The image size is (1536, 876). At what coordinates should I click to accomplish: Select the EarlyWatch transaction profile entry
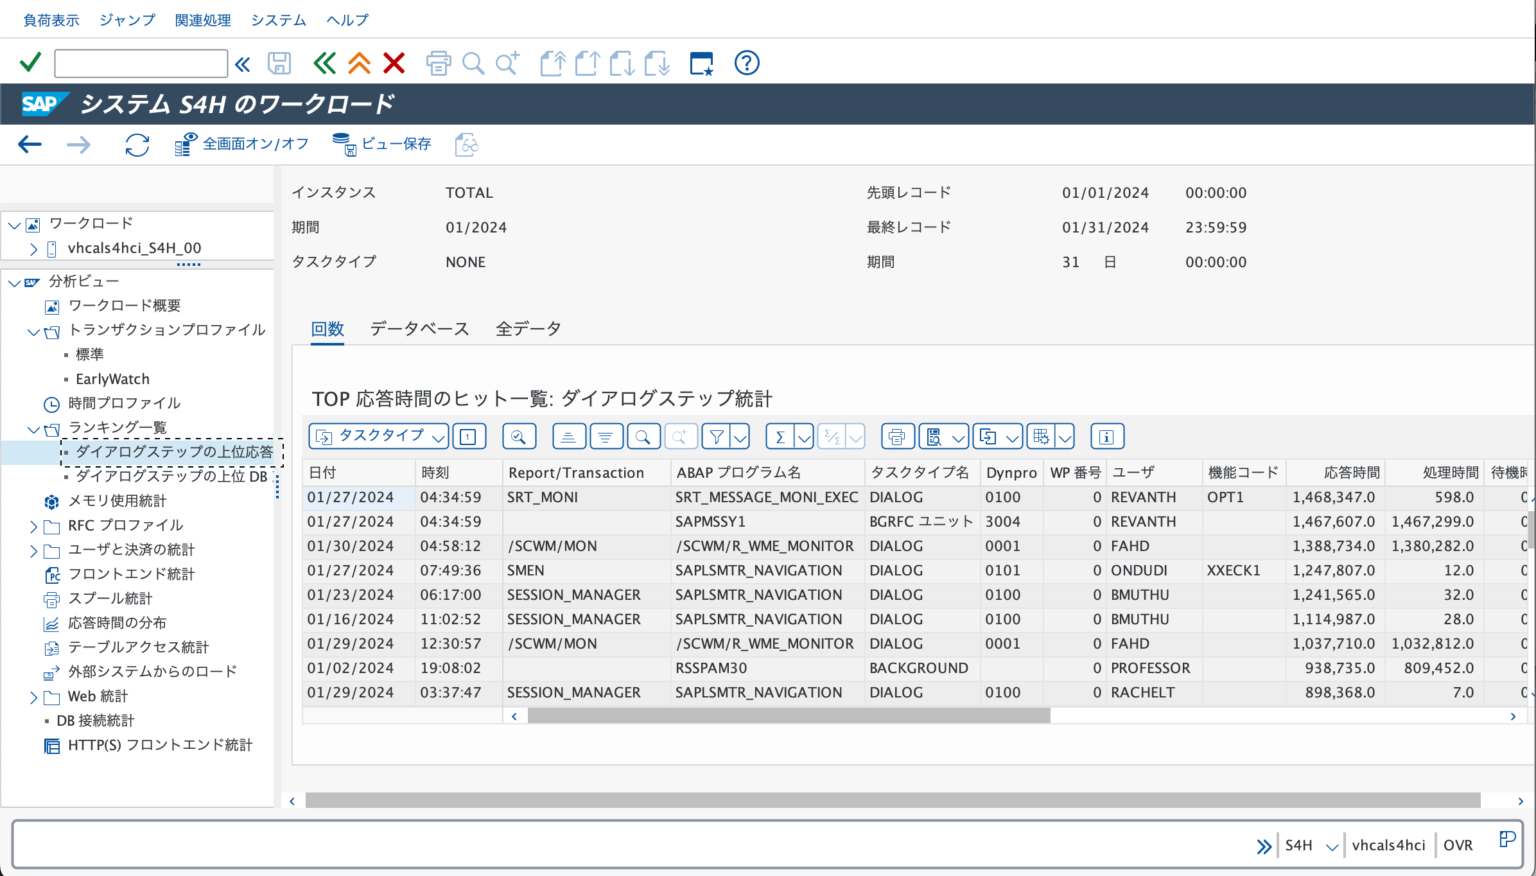(112, 378)
